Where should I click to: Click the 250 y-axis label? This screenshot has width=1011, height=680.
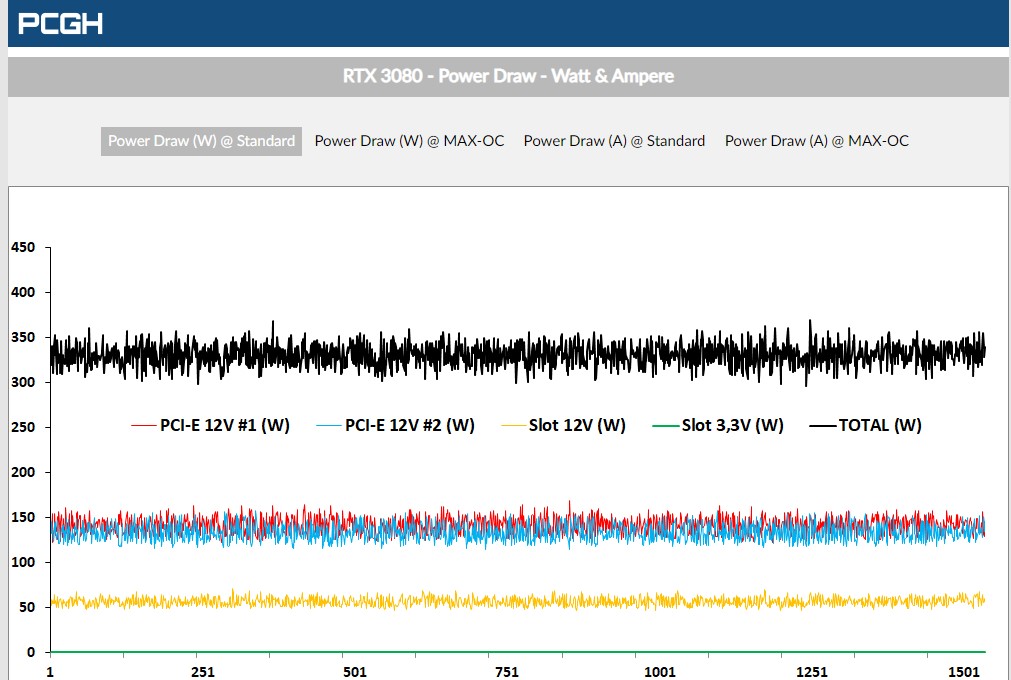coord(23,427)
